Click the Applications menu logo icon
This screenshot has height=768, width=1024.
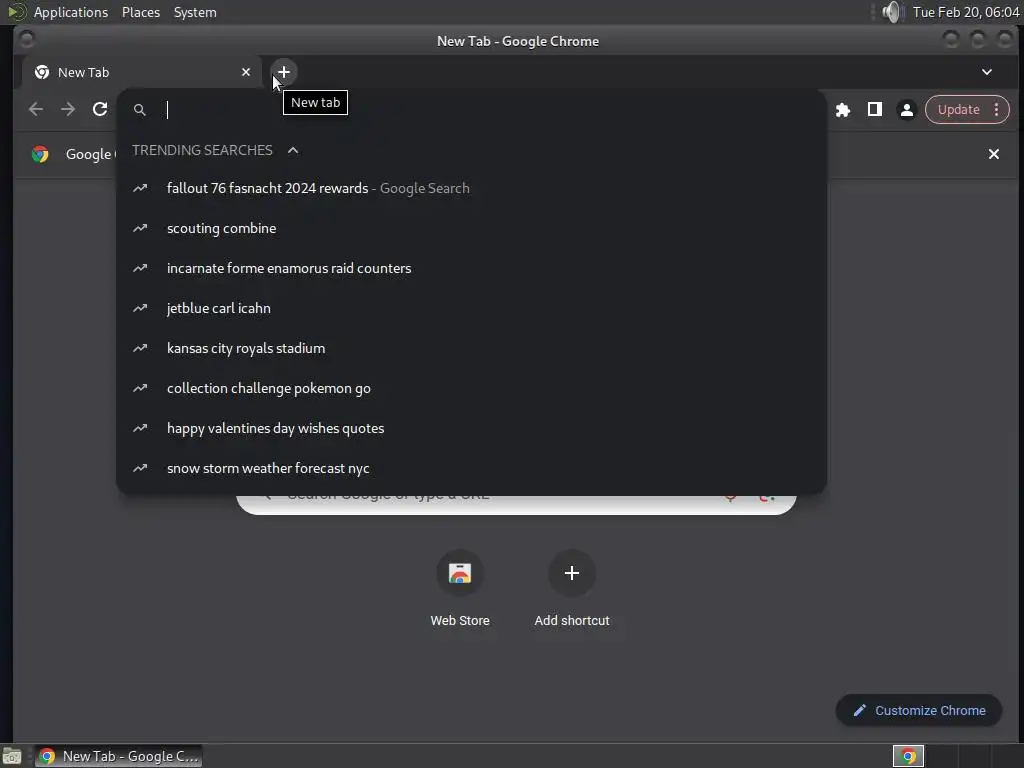pyautogui.click(x=16, y=12)
